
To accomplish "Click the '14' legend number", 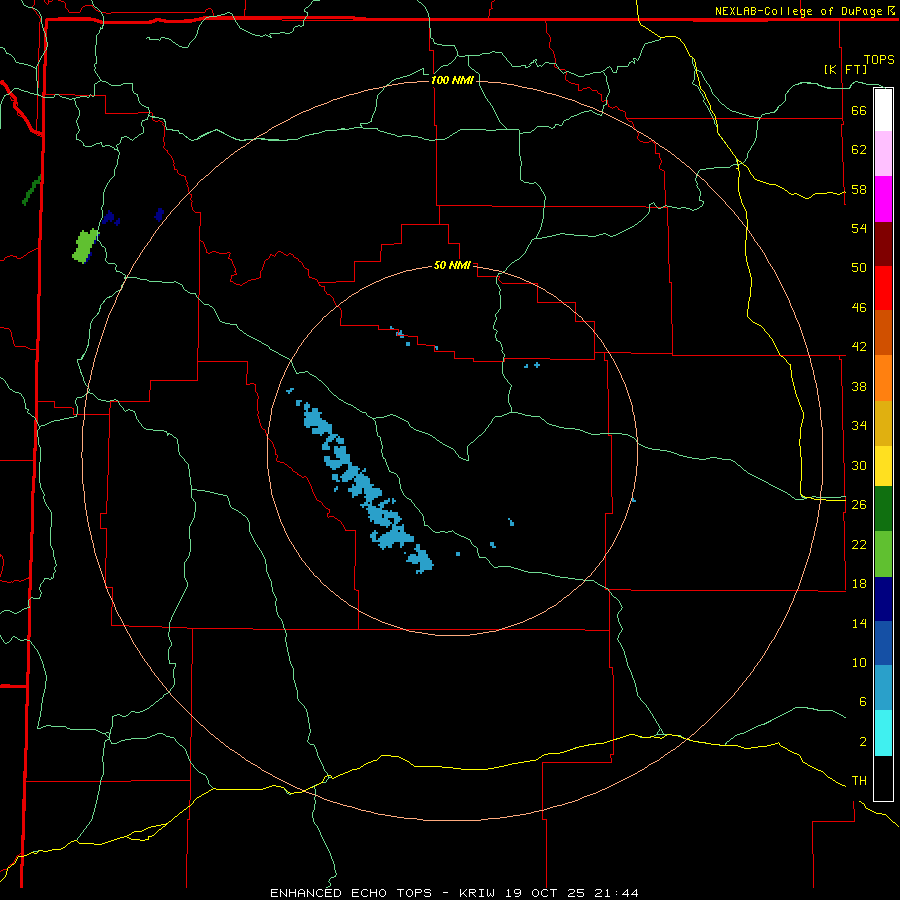I will click(859, 623).
